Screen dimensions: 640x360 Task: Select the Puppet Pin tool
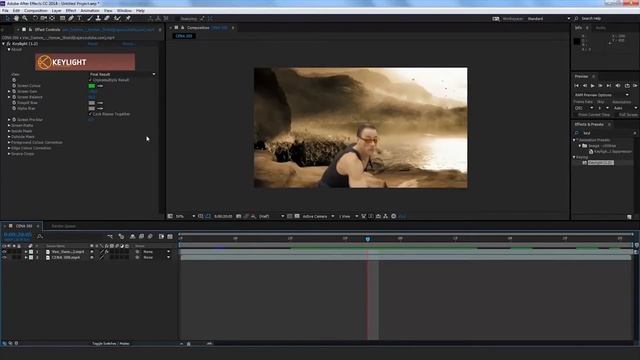128,18
